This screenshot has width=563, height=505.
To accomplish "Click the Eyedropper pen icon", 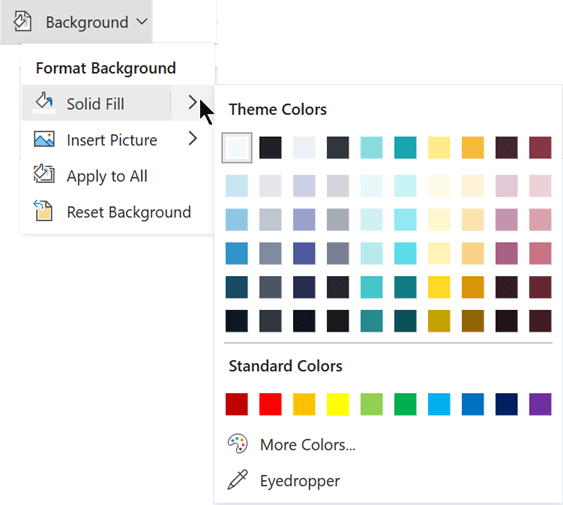I will pos(238,479).
